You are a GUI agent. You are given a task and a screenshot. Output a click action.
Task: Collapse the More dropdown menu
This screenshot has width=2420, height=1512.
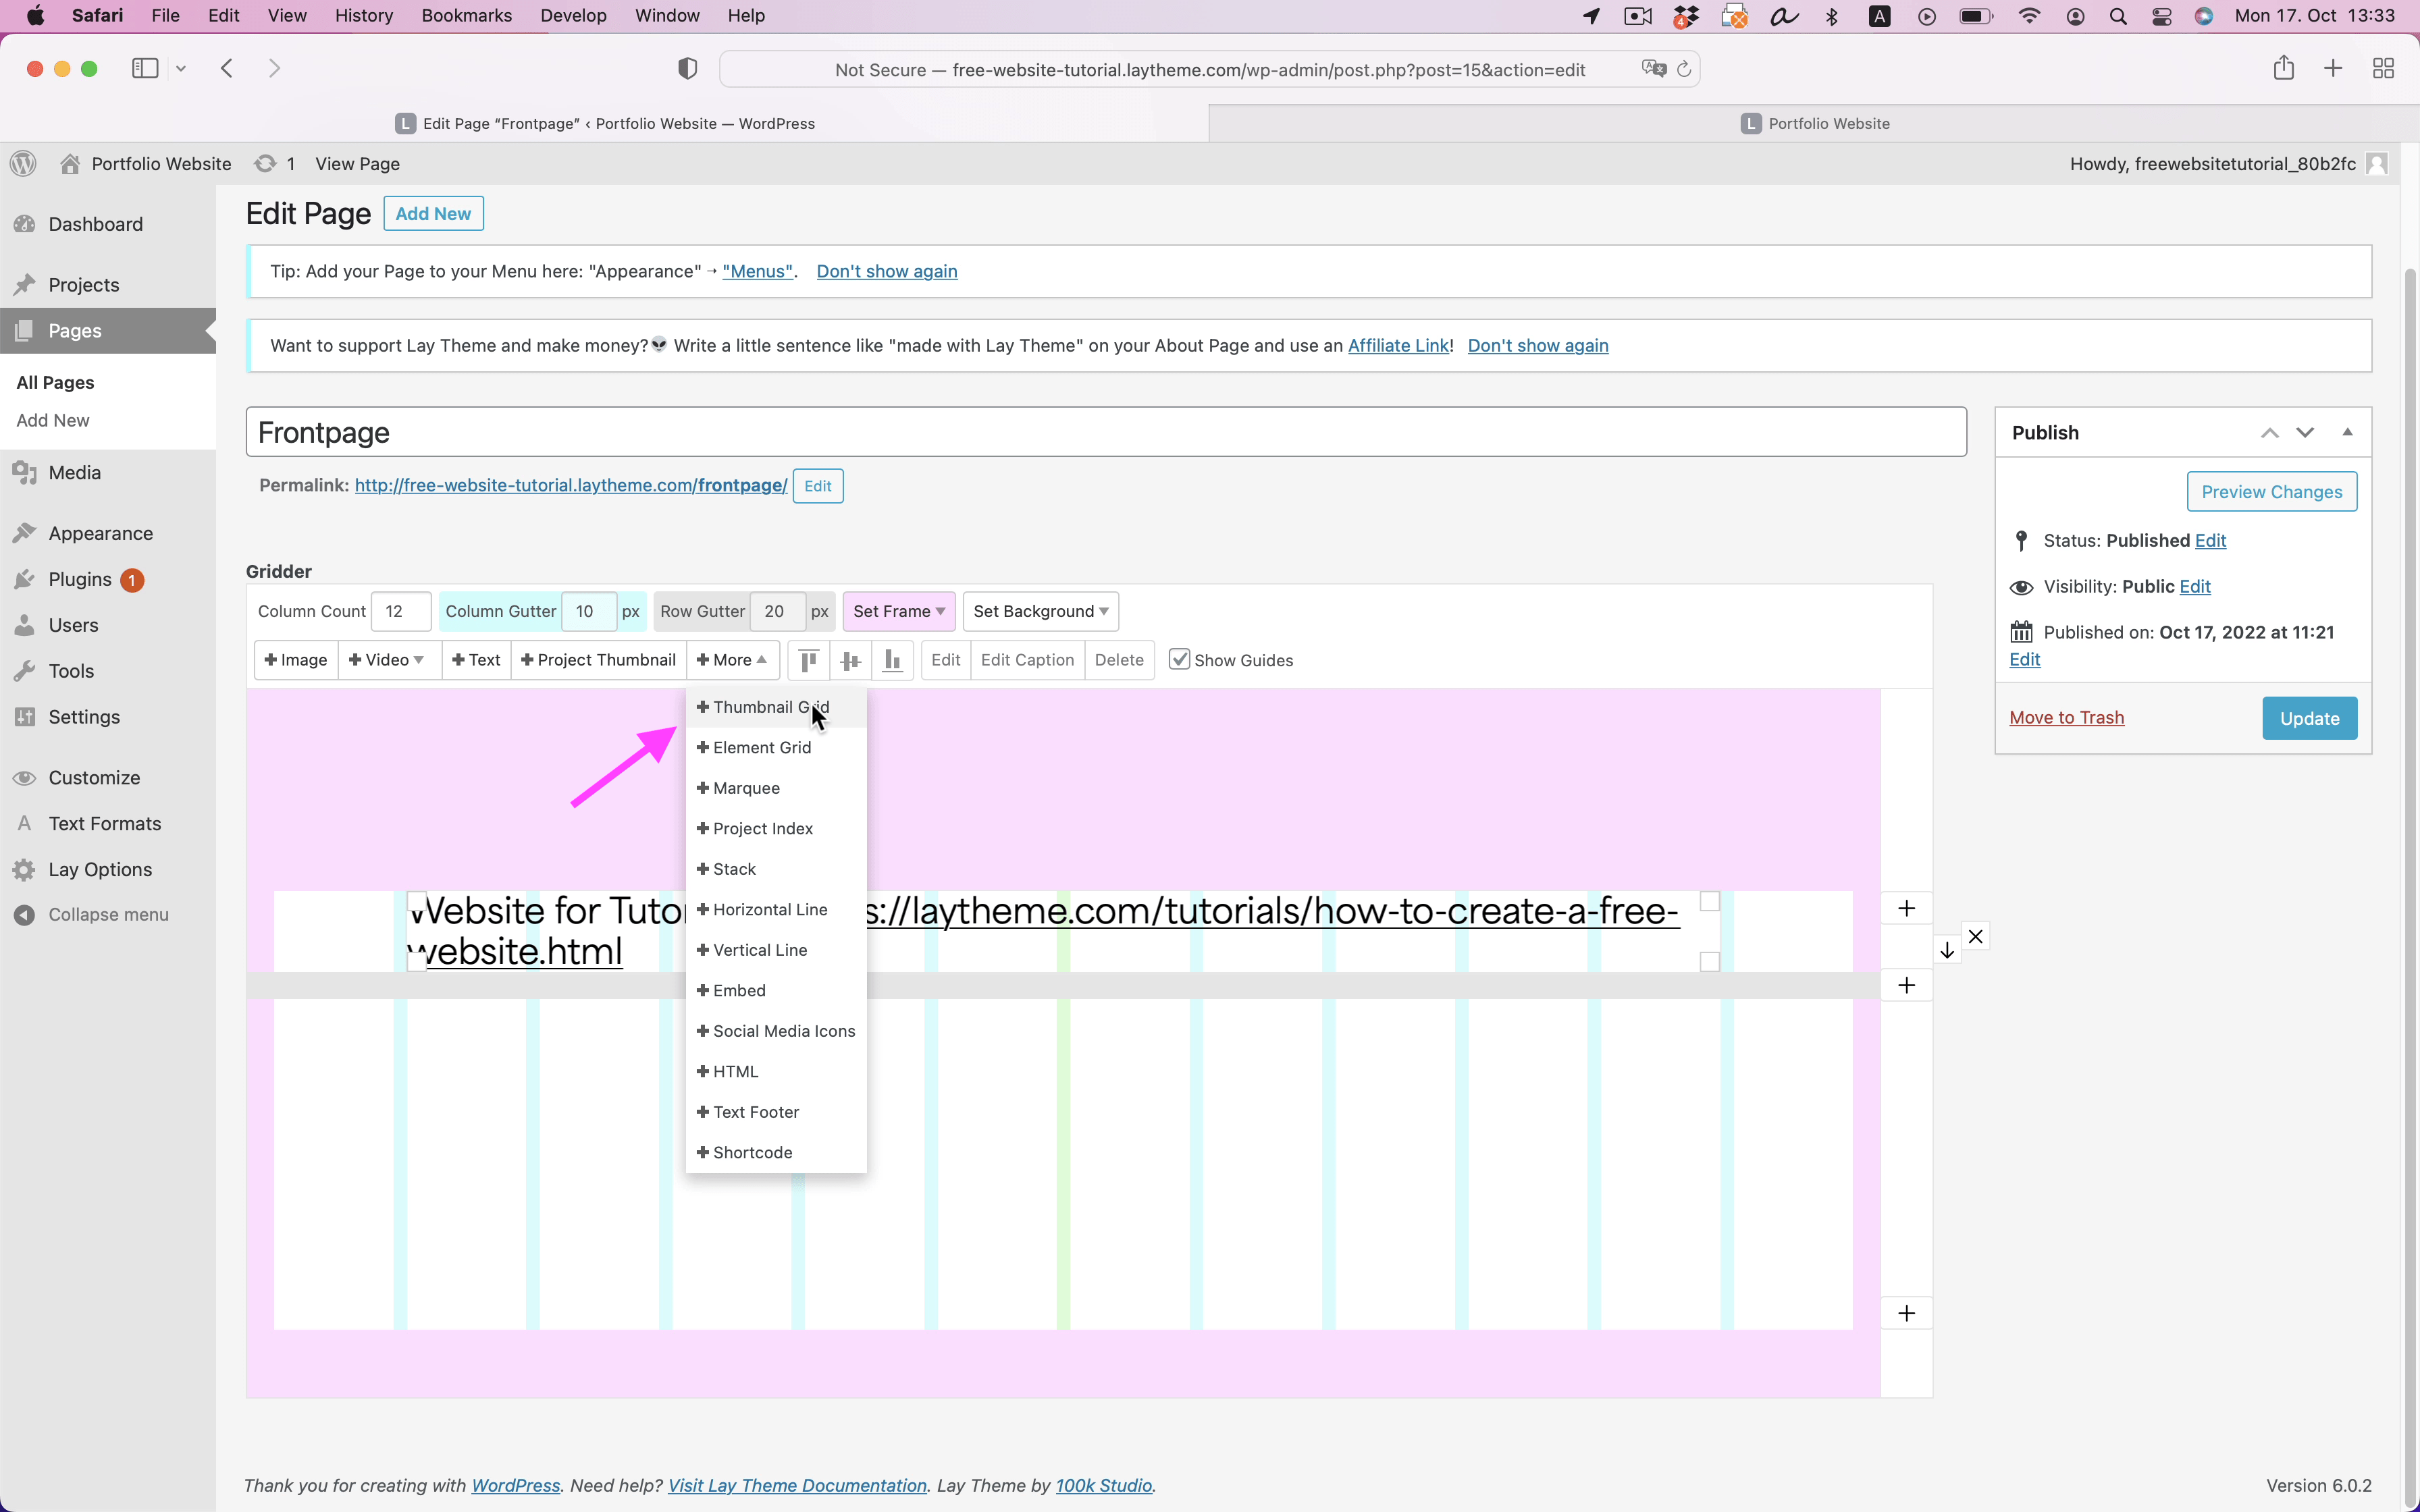click(x=733, y=660)
